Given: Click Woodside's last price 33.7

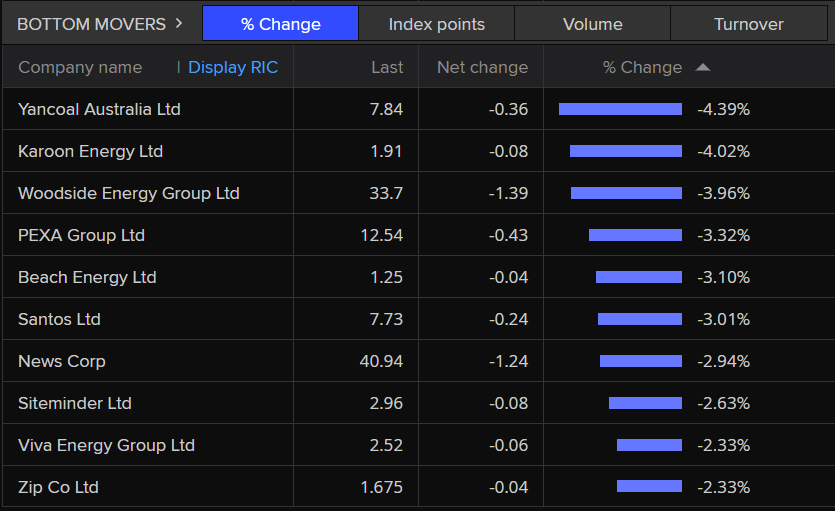Looking at the screenshot, I should tap(387, 193).
